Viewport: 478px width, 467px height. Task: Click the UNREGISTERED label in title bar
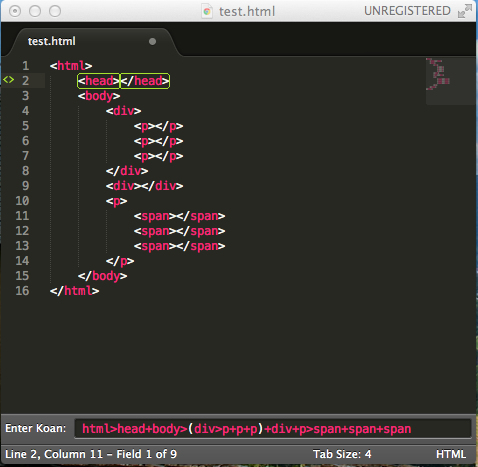point(407,11)
